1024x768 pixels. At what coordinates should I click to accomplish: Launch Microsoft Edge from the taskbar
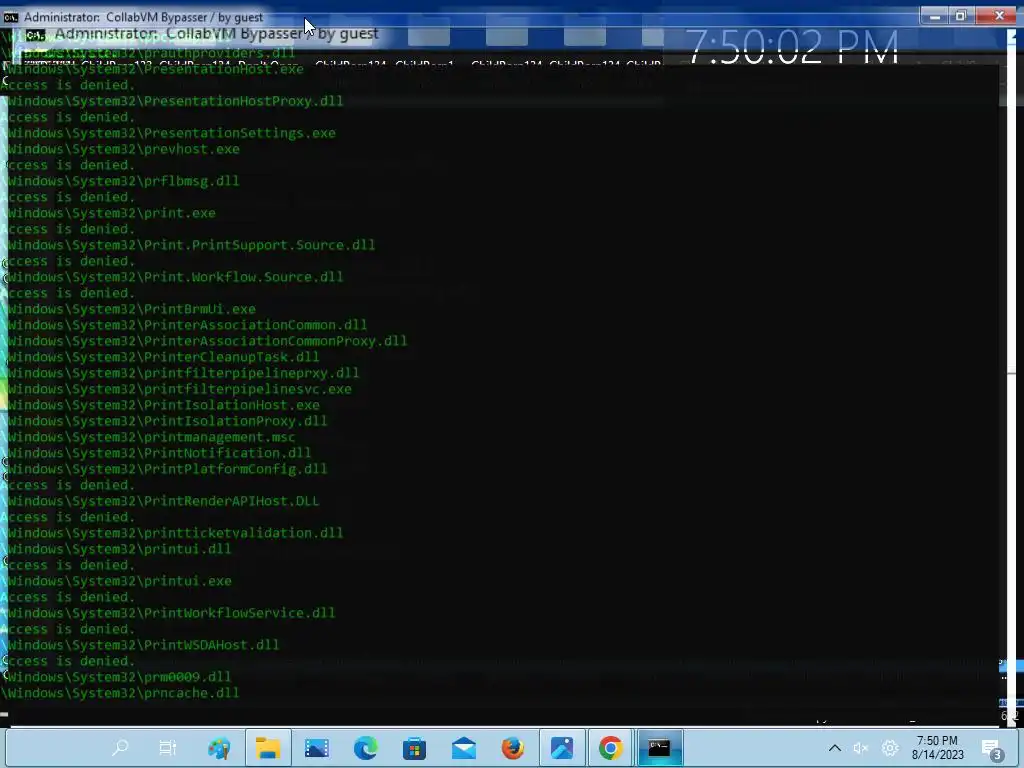tap(366, 748)
